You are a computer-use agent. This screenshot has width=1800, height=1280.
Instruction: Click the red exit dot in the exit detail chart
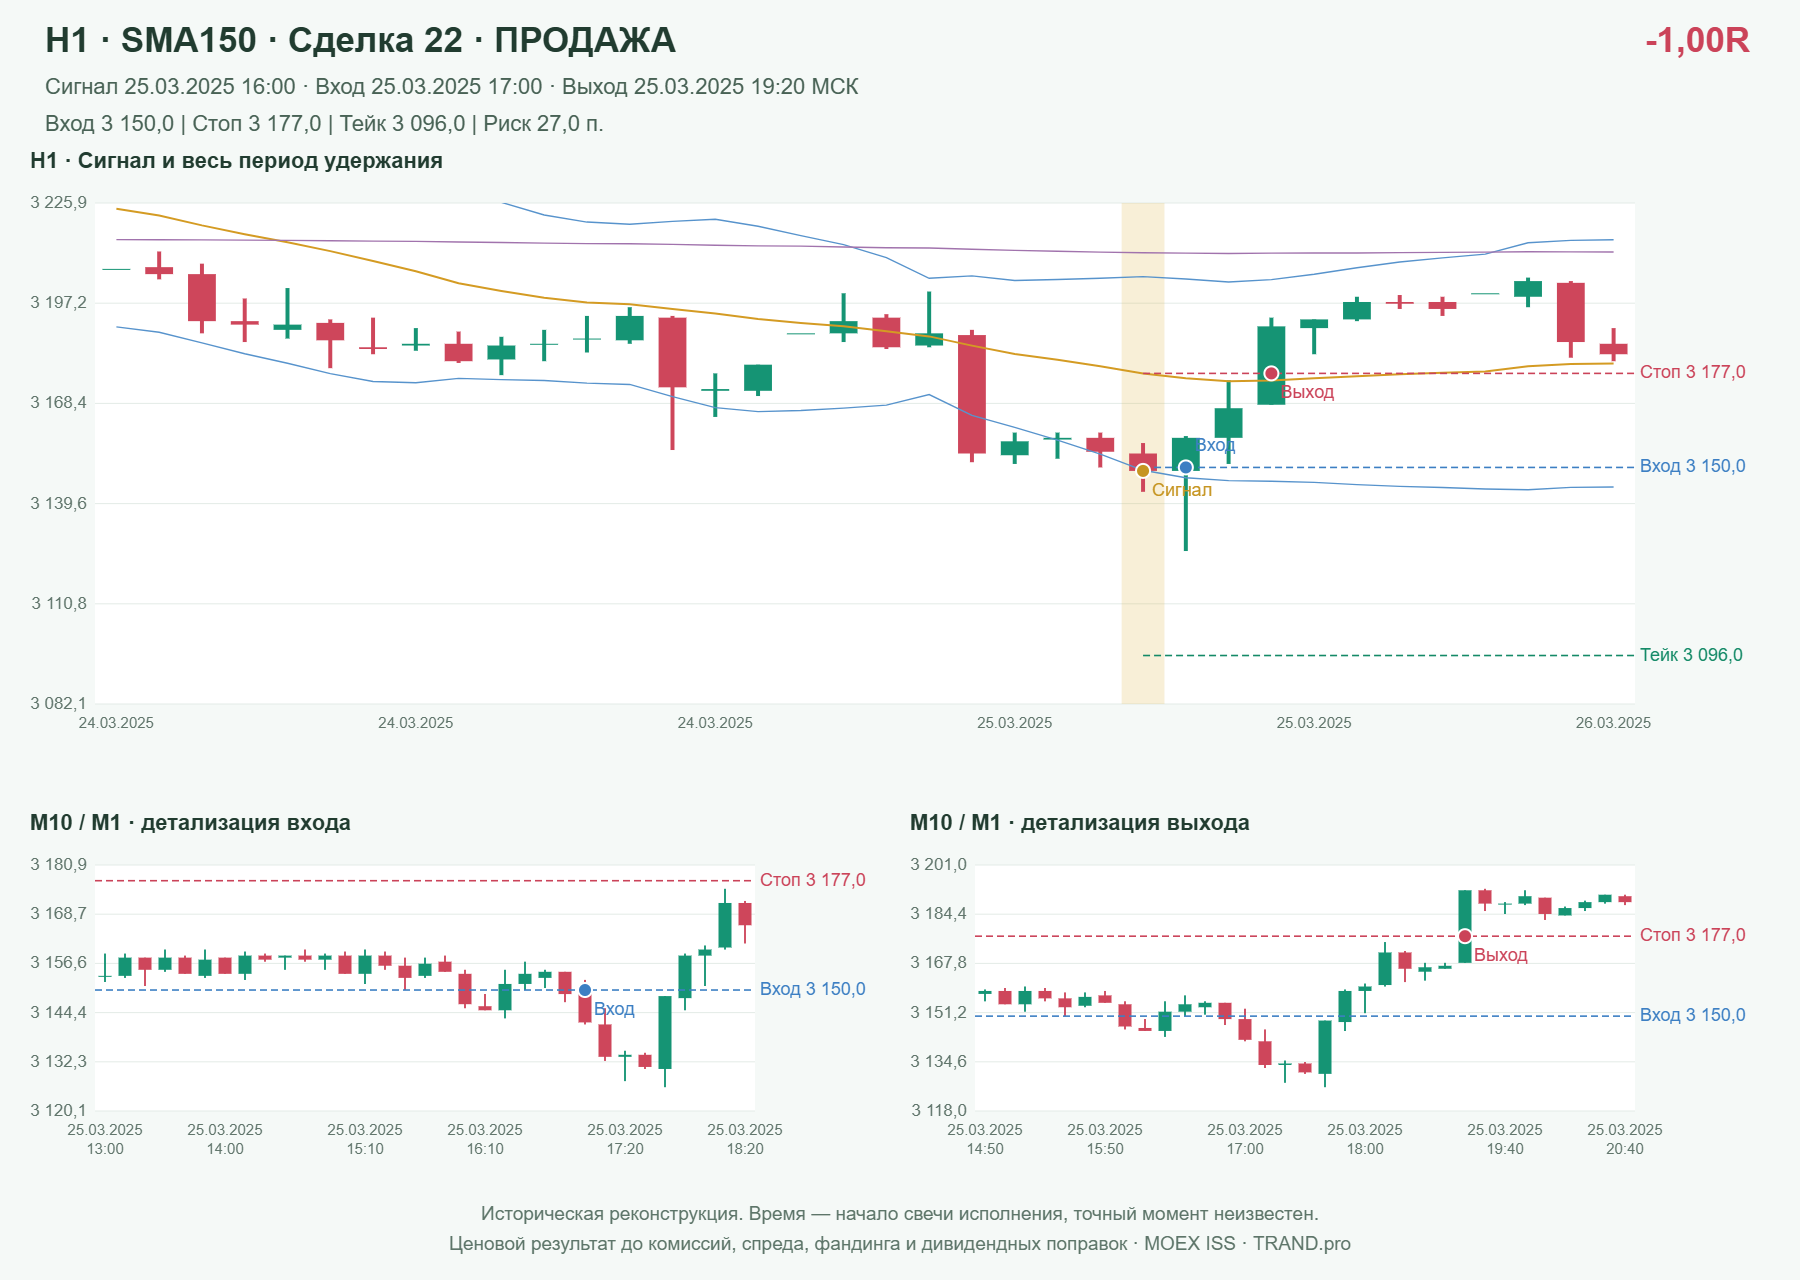(1465, 936)
